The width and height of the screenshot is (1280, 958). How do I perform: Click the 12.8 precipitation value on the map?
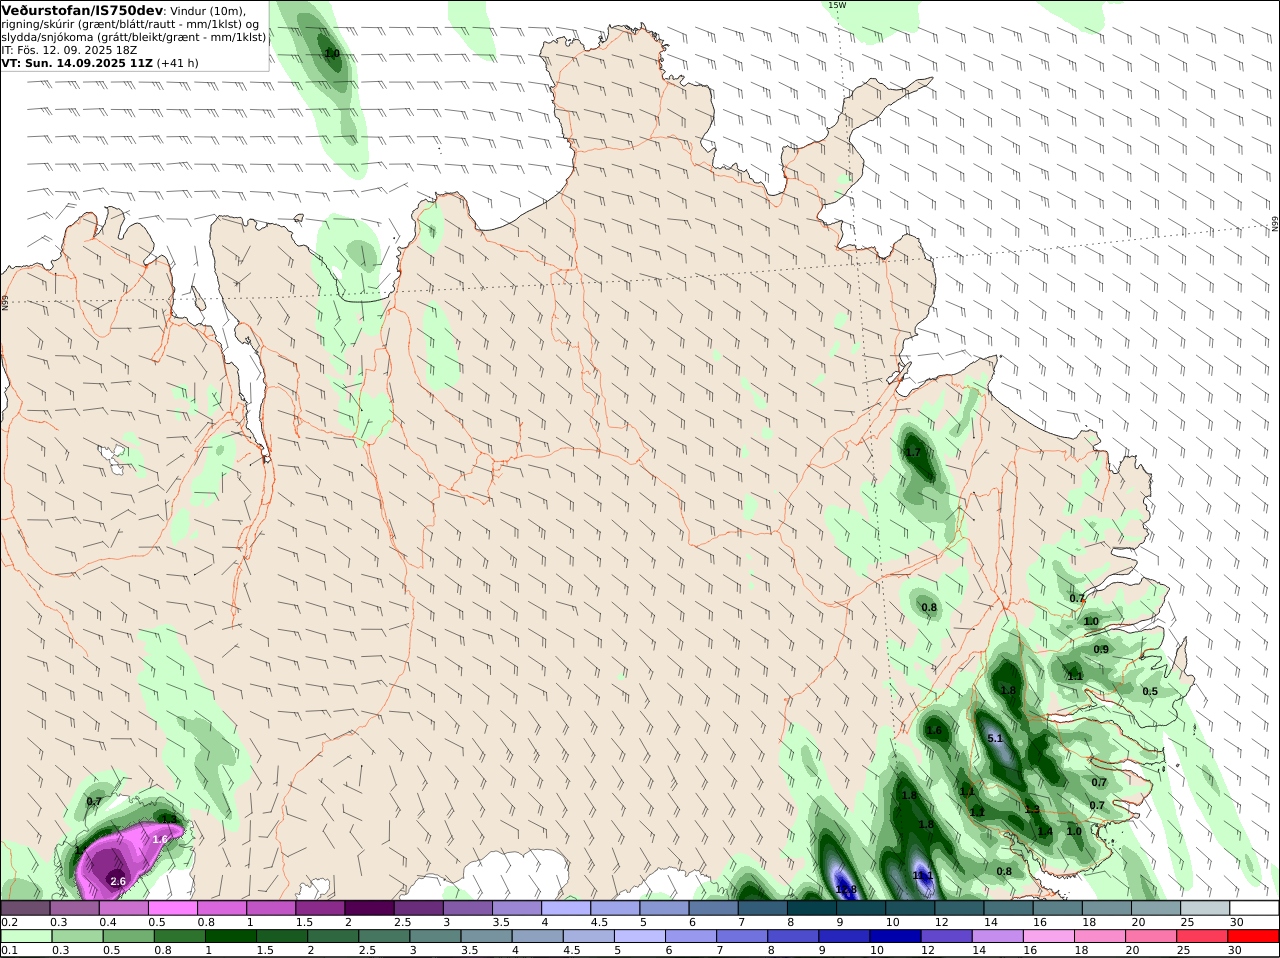pyautogui.click(x=846, y=889)
